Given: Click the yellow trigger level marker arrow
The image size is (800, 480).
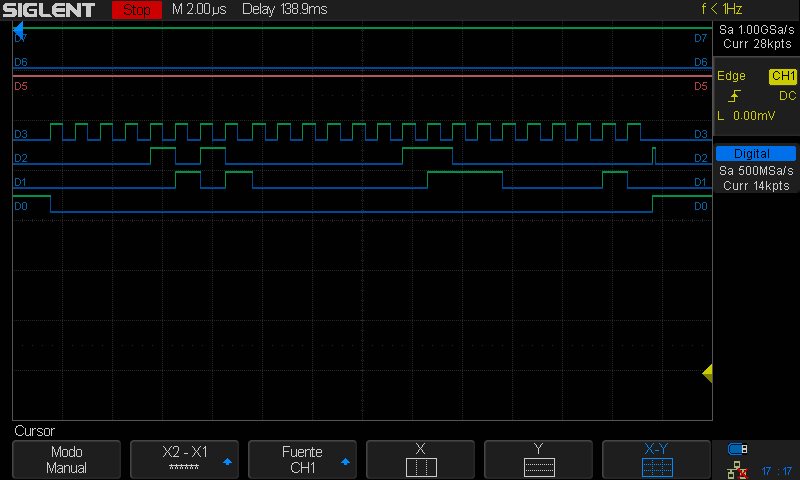Looking at the screenshot, I should (707, 373).
